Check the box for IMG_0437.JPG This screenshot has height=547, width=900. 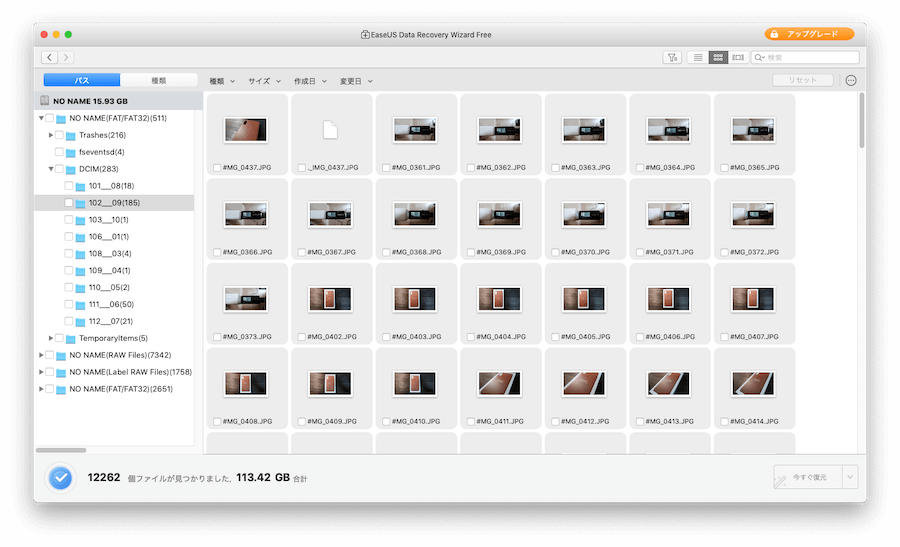tap(217, 168)
